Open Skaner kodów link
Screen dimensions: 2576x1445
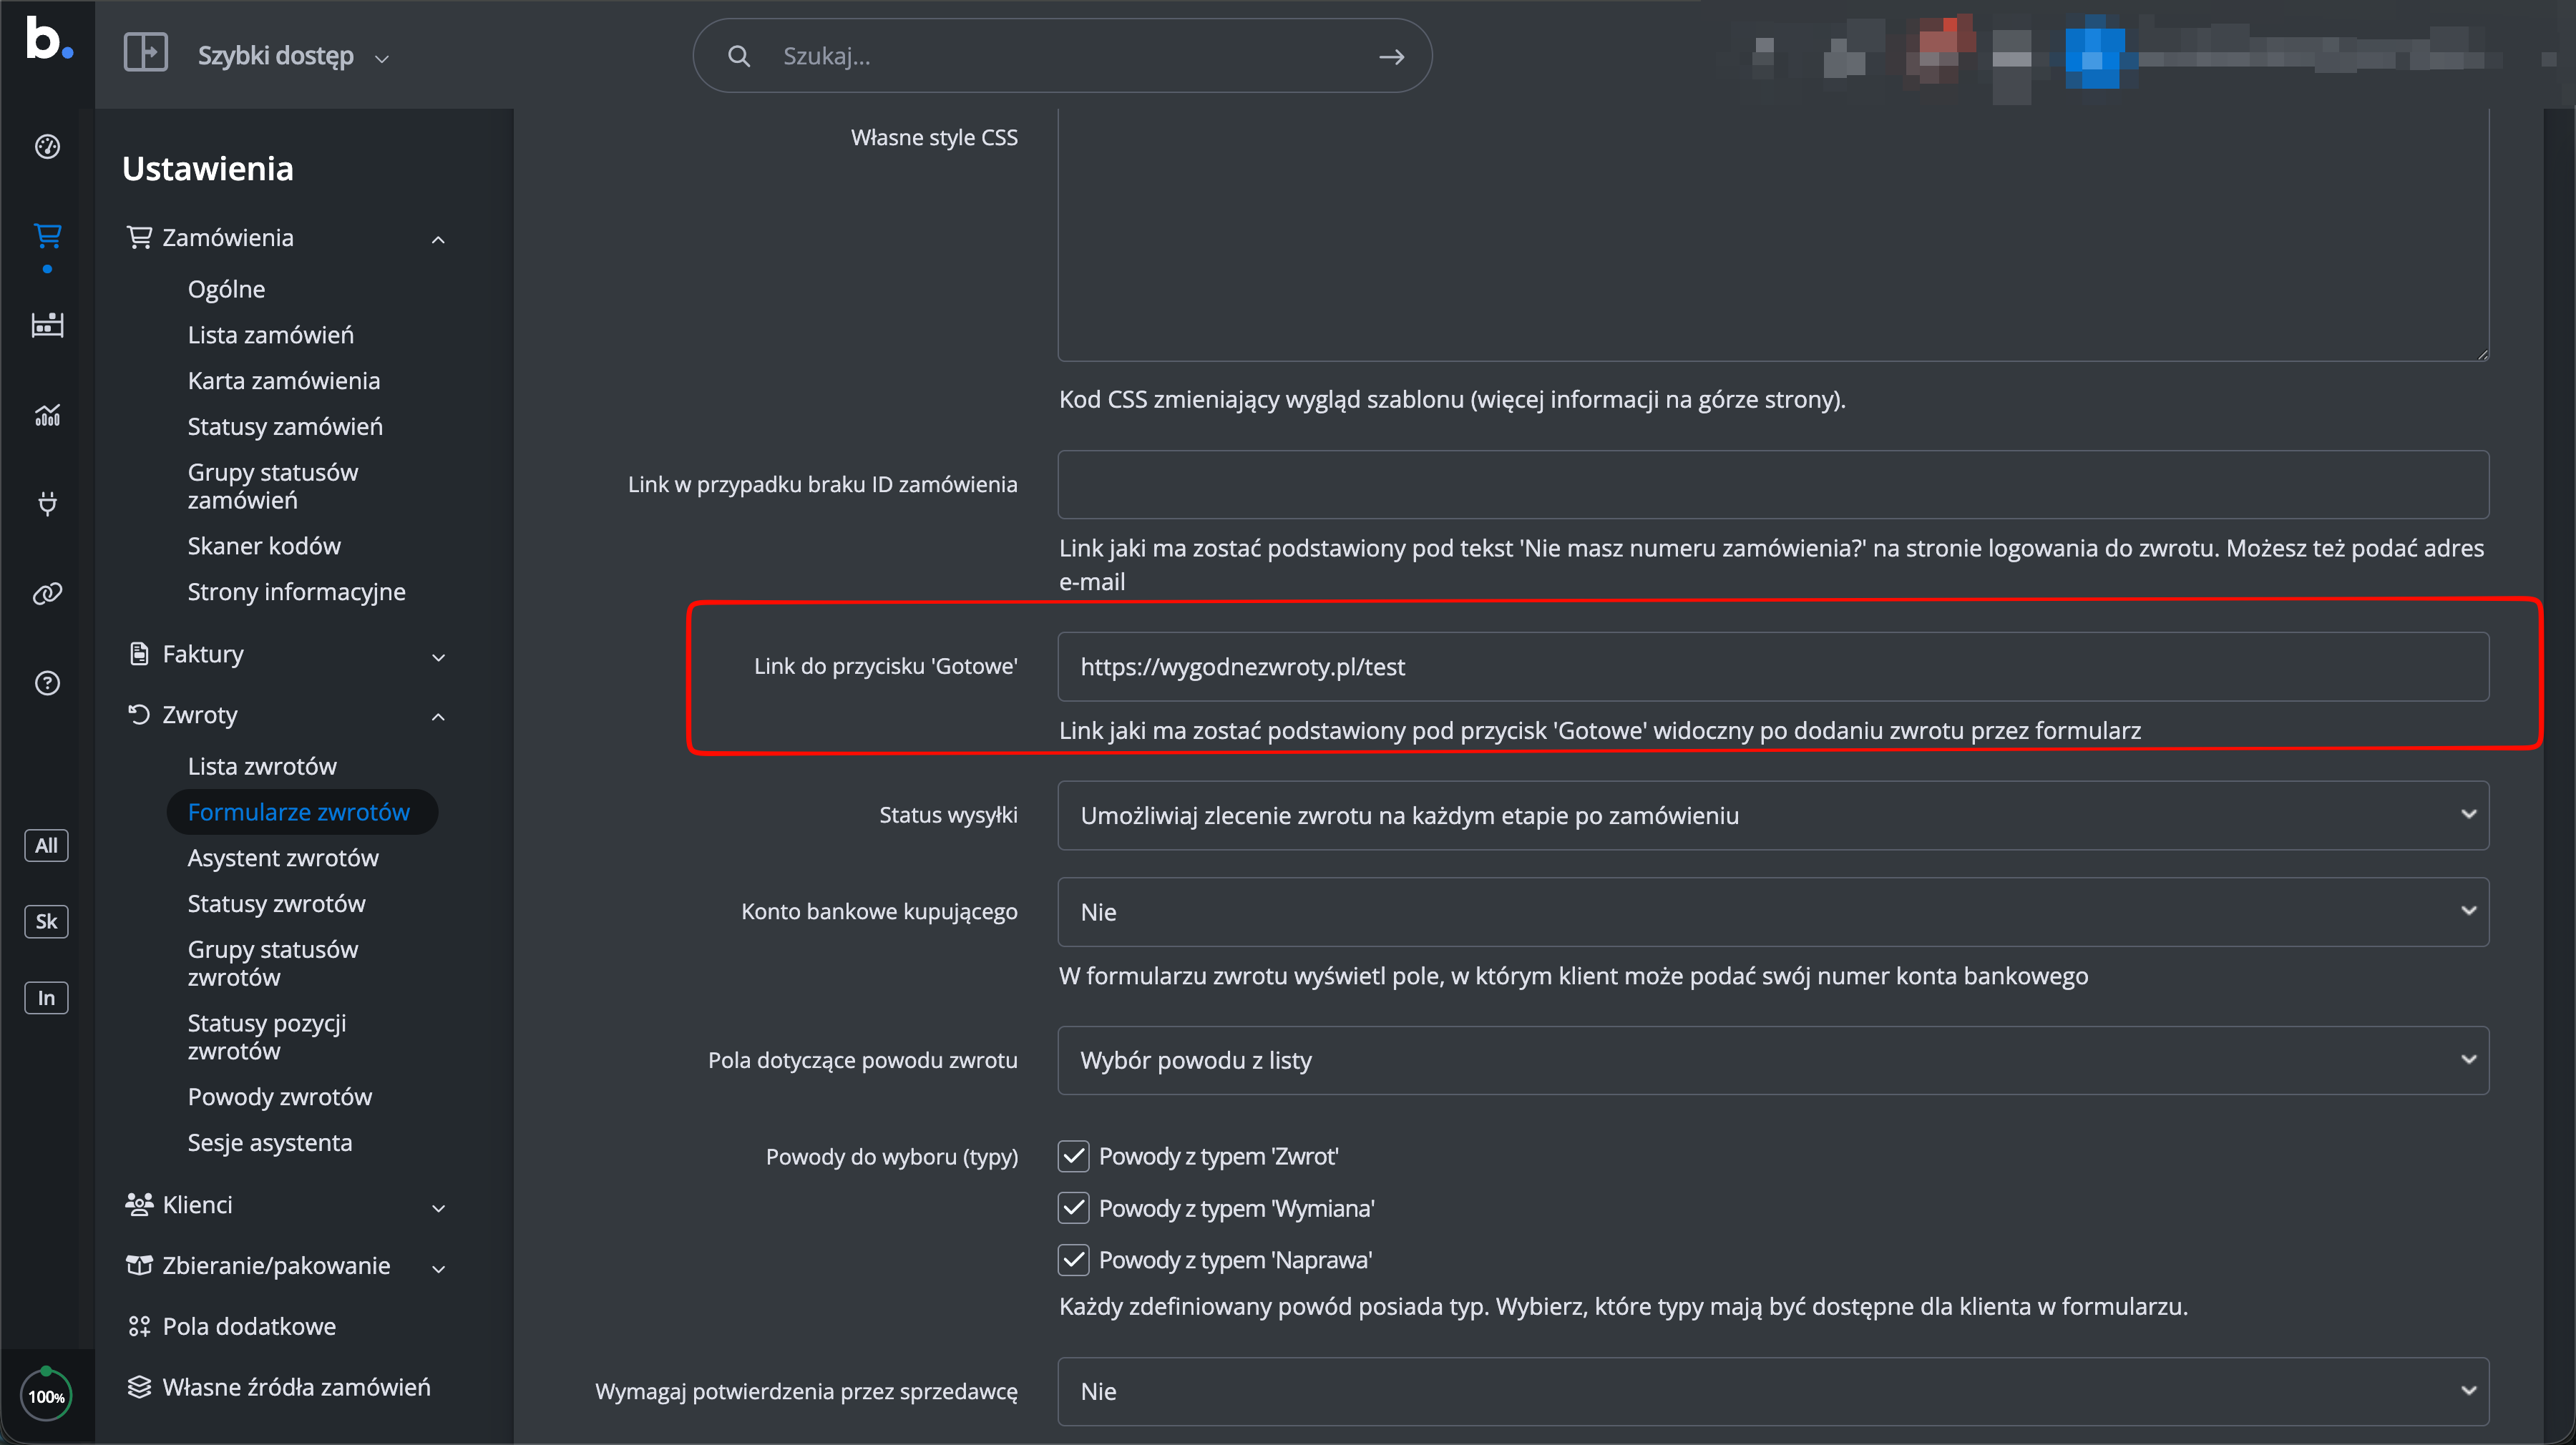(x=264, y=546)
